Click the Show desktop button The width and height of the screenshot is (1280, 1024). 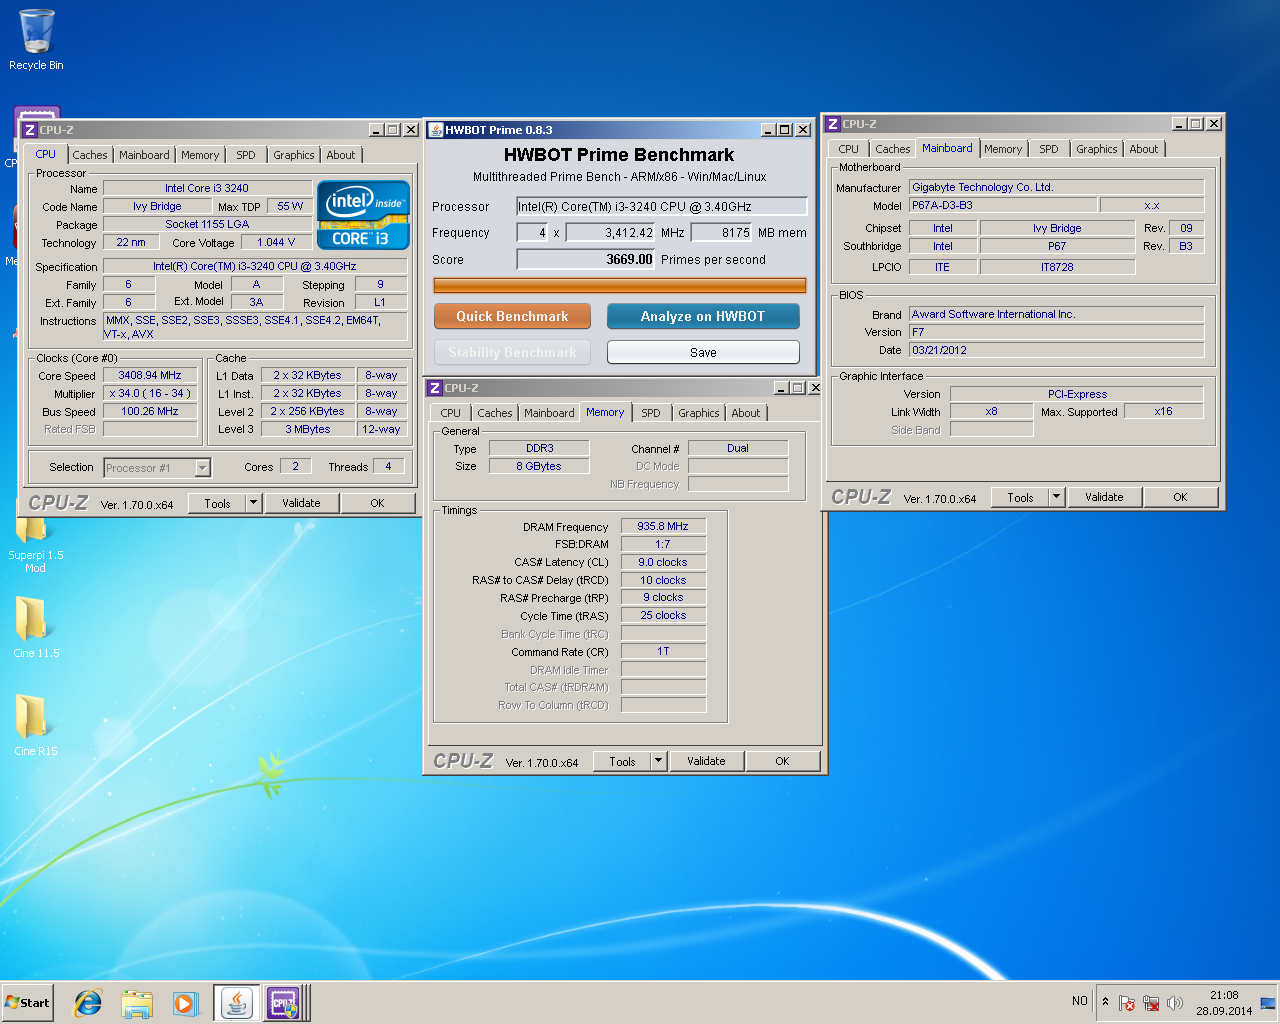1268,1003
